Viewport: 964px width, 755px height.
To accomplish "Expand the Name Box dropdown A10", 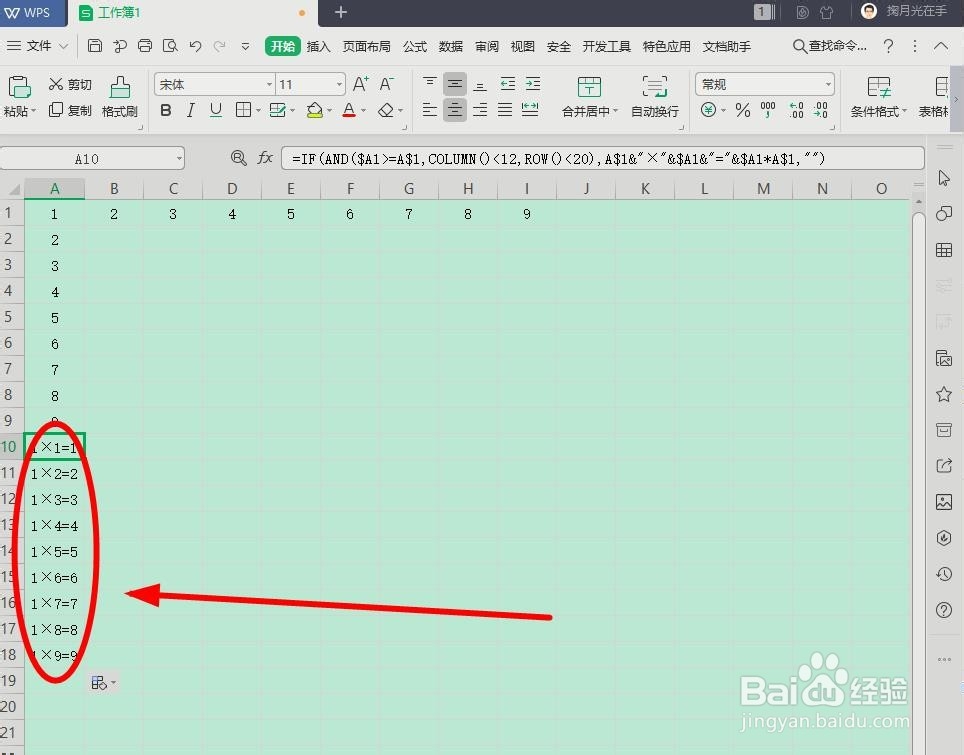I will click(x=179, y=159).
